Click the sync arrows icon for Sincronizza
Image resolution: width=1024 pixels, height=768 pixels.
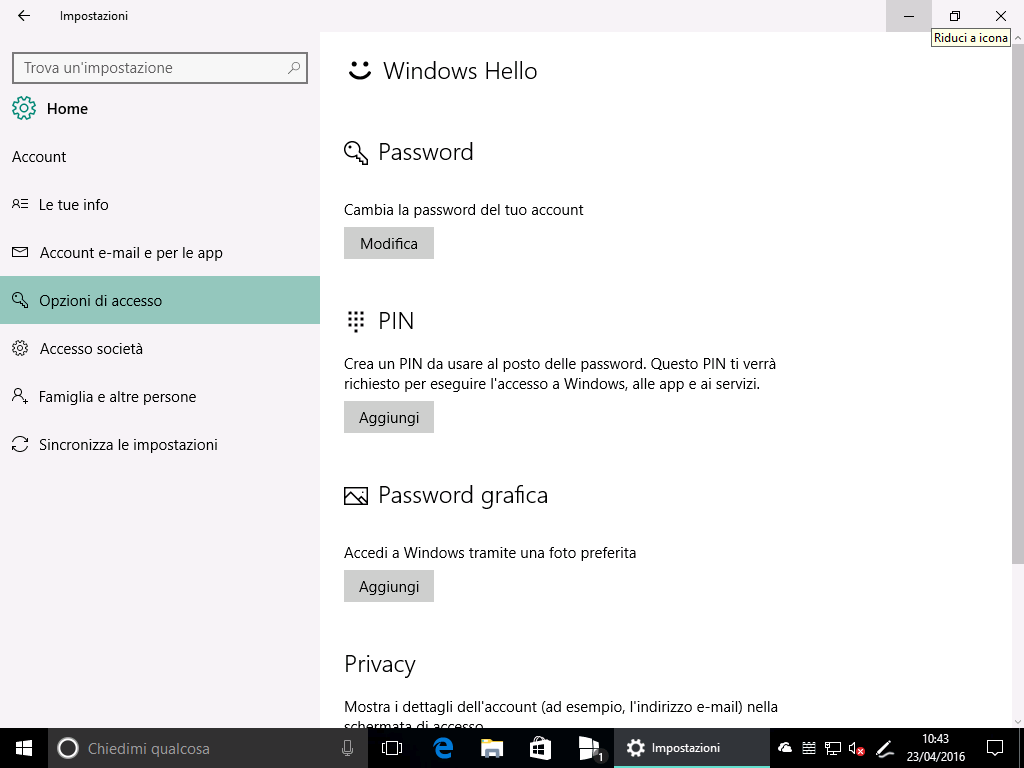coord(20,444)
